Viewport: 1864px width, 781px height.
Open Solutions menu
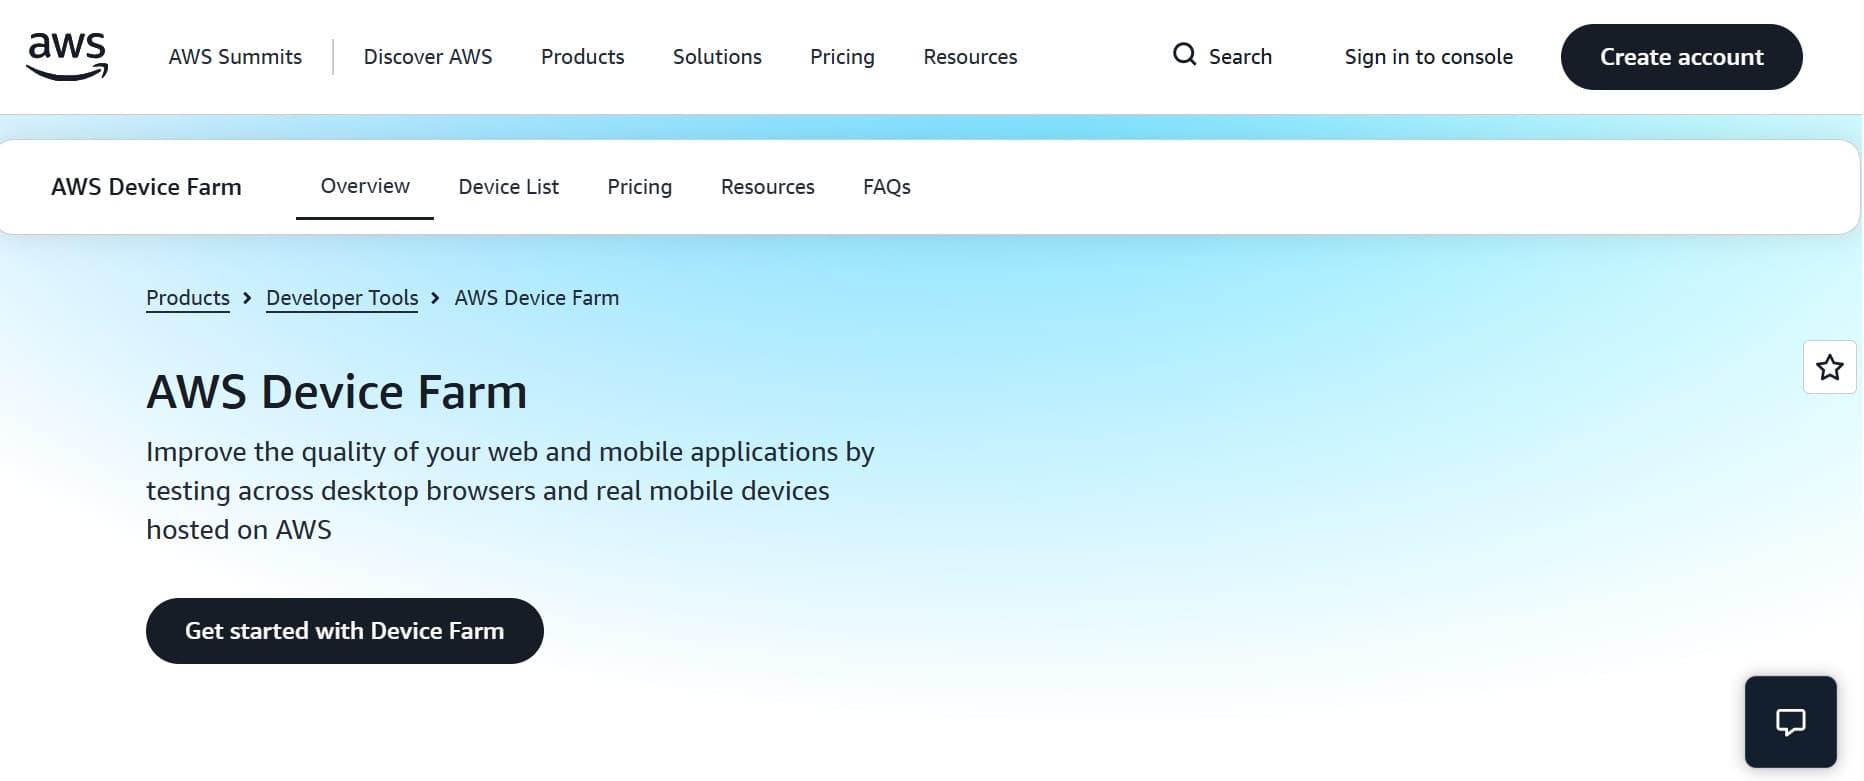pyautogui.click(x=717, y=57)
